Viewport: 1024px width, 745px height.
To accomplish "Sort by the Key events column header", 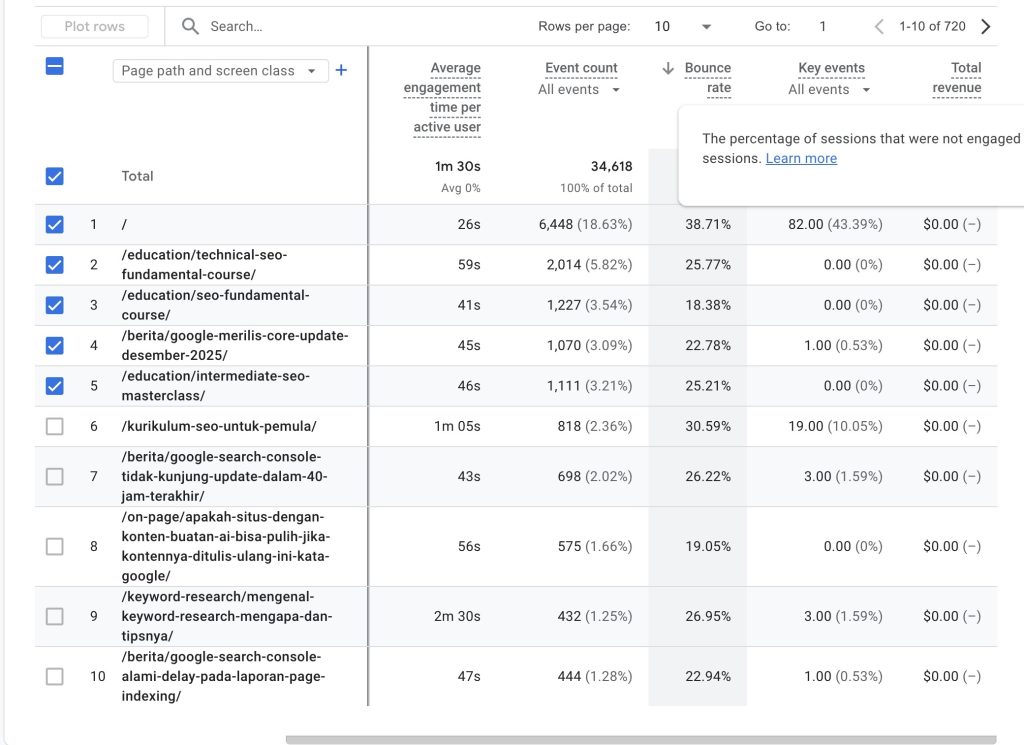I will 831,68.
